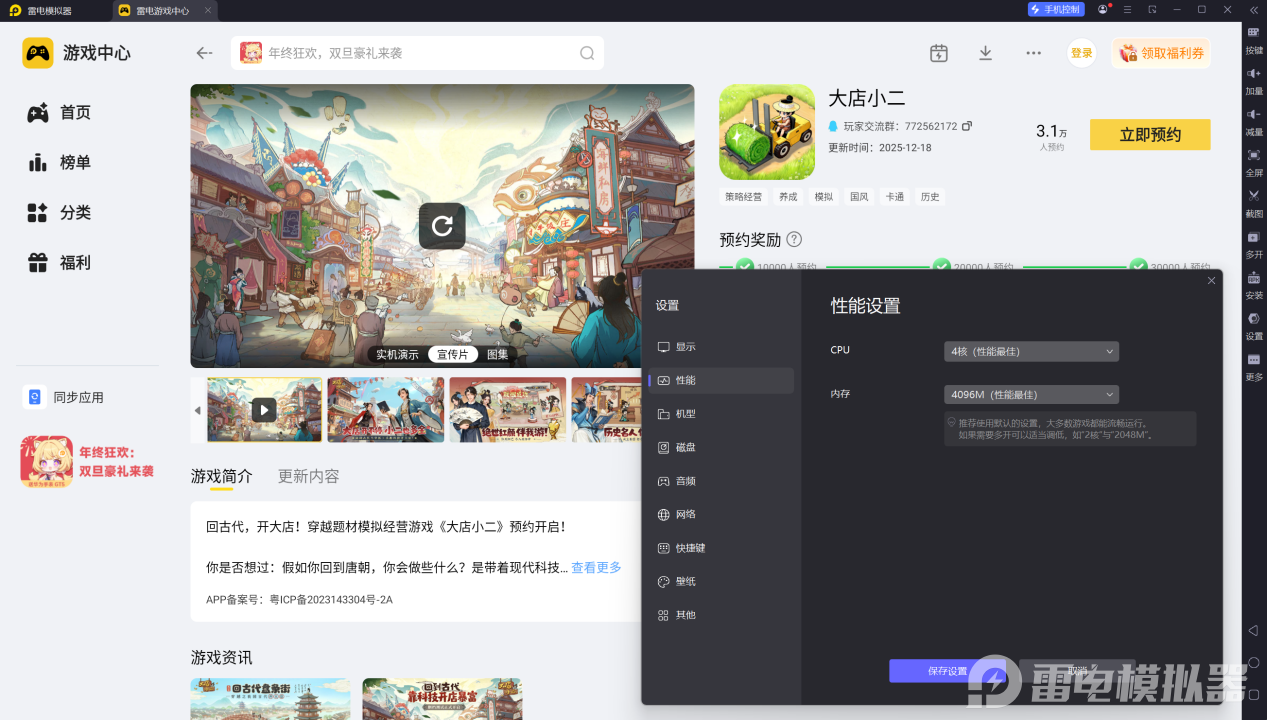Select the 磁盘 settings category
This screenshot has width=1267, height=720.
721,447
